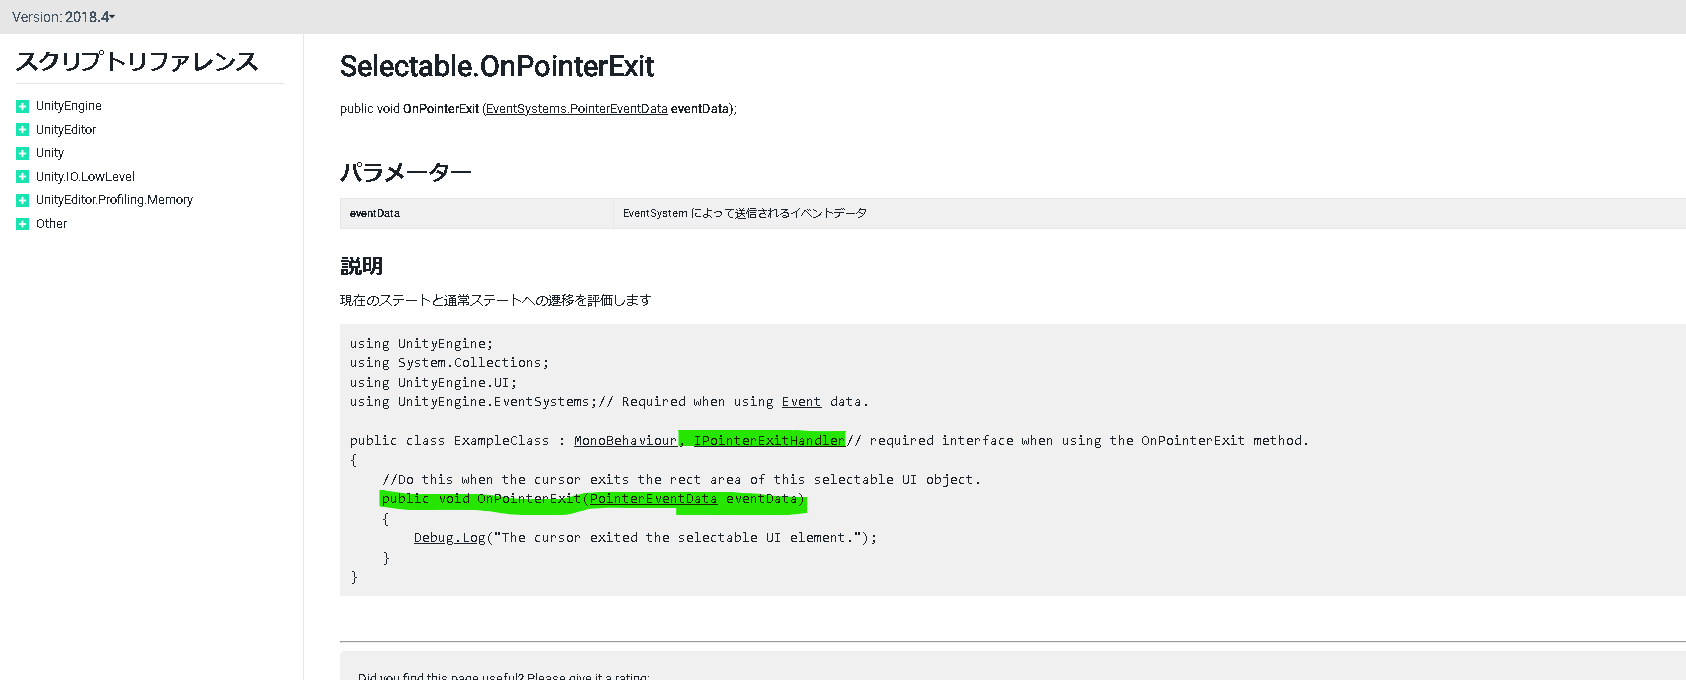The height and width of the screenshot is (680, 1686).
Task: Select UnityEditor in the sidebar
Action: 66,130
